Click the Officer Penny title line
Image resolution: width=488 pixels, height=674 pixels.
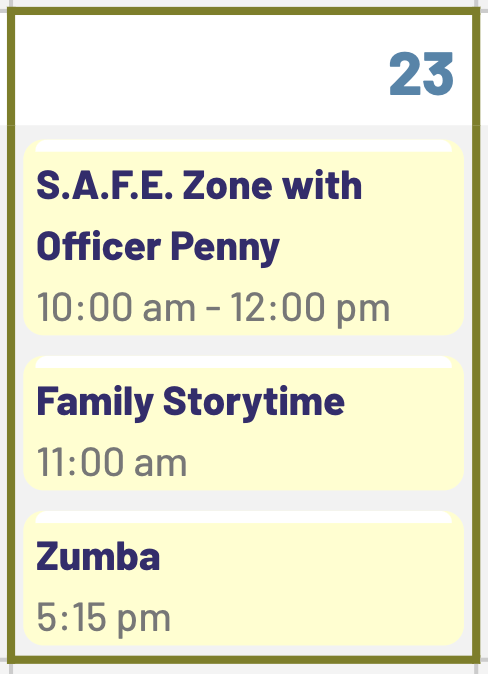tap(158, 246)
